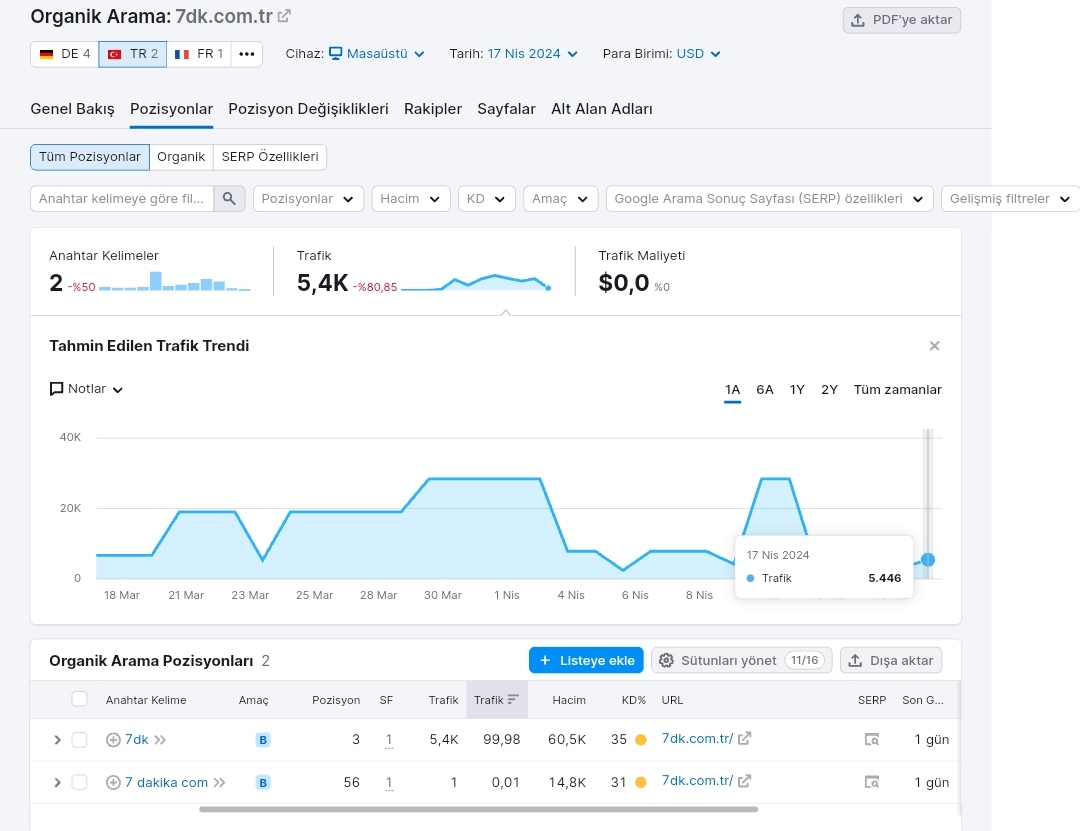View SERP snapshot icon for 7 dakika com row
Image resolution: width=1080 pixels, height=831 pixels.
click(x=871, y=783)
